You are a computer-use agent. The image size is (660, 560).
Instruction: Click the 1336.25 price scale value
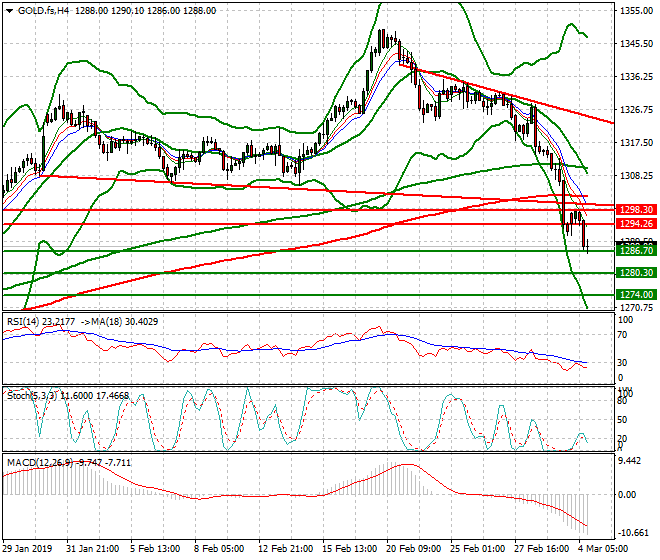[636, 77]
